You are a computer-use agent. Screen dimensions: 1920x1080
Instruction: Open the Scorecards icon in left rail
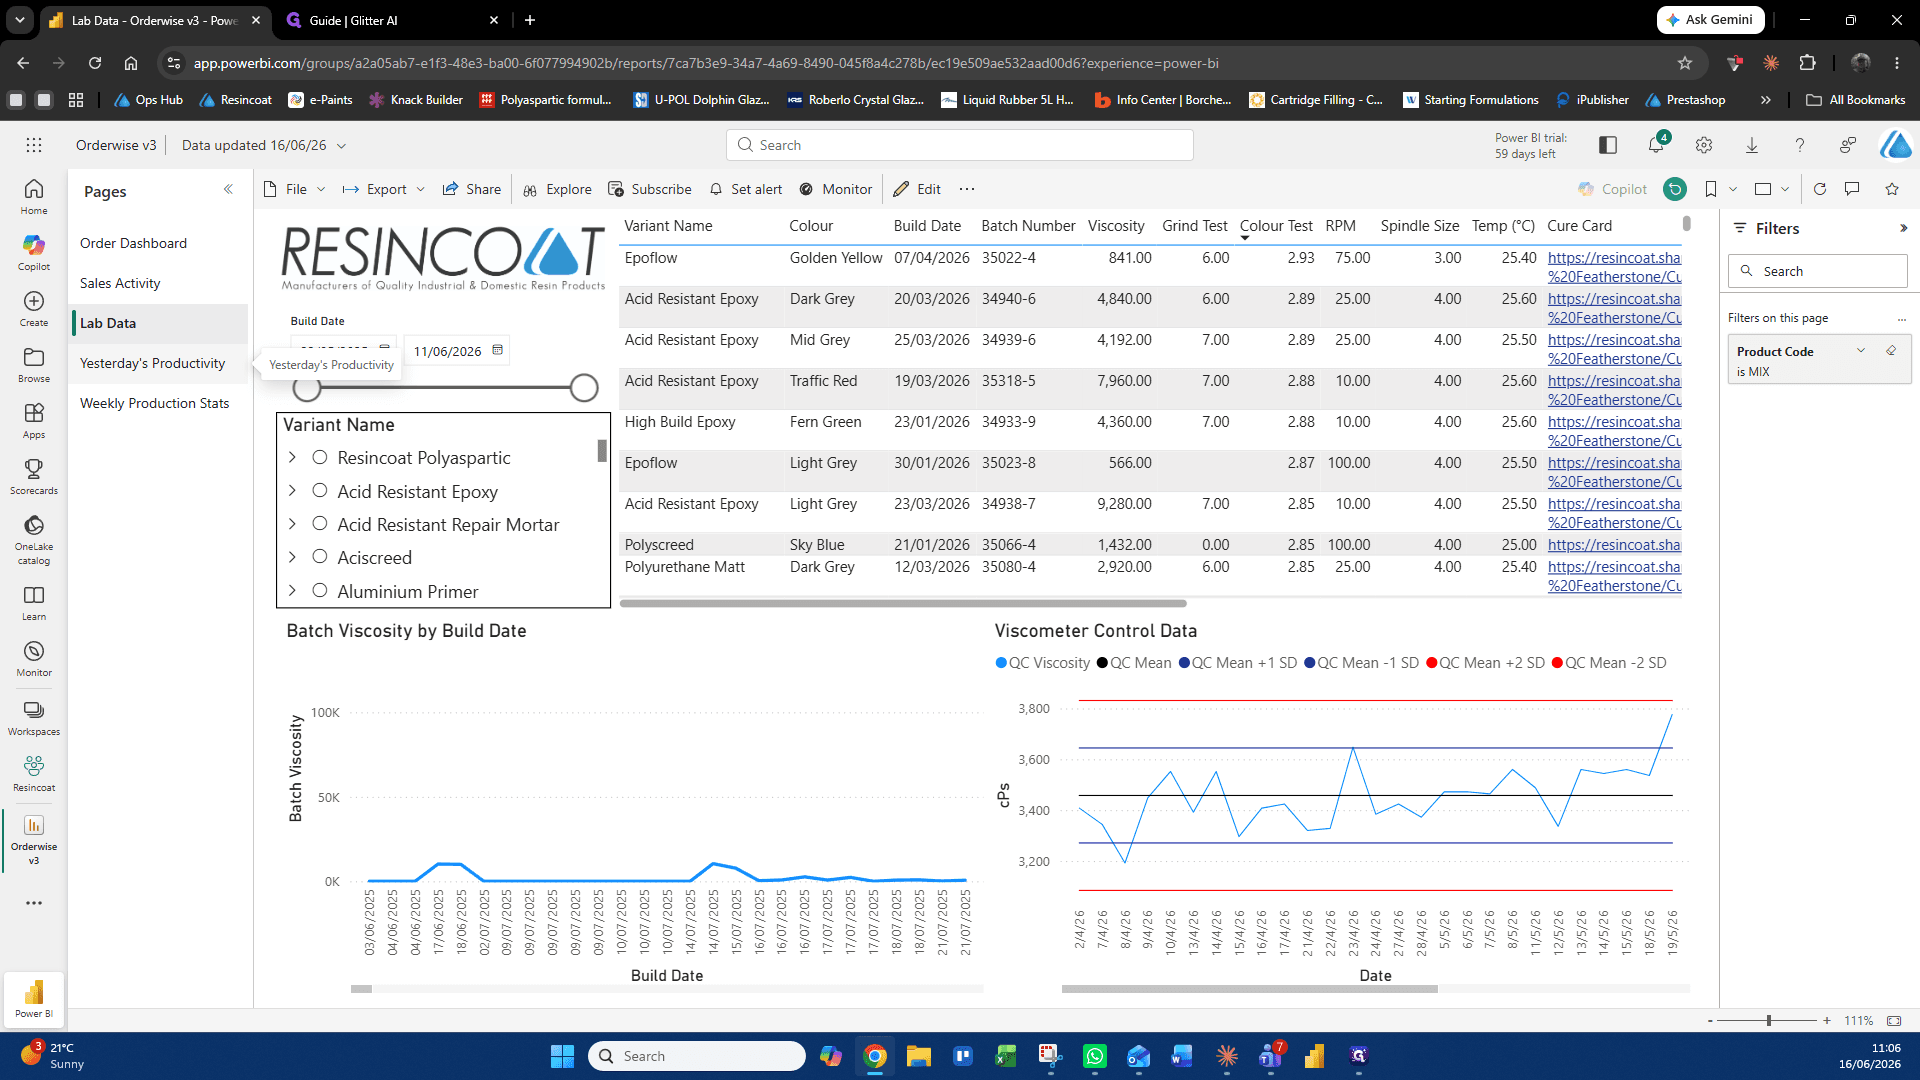click(x=34, y=476)
